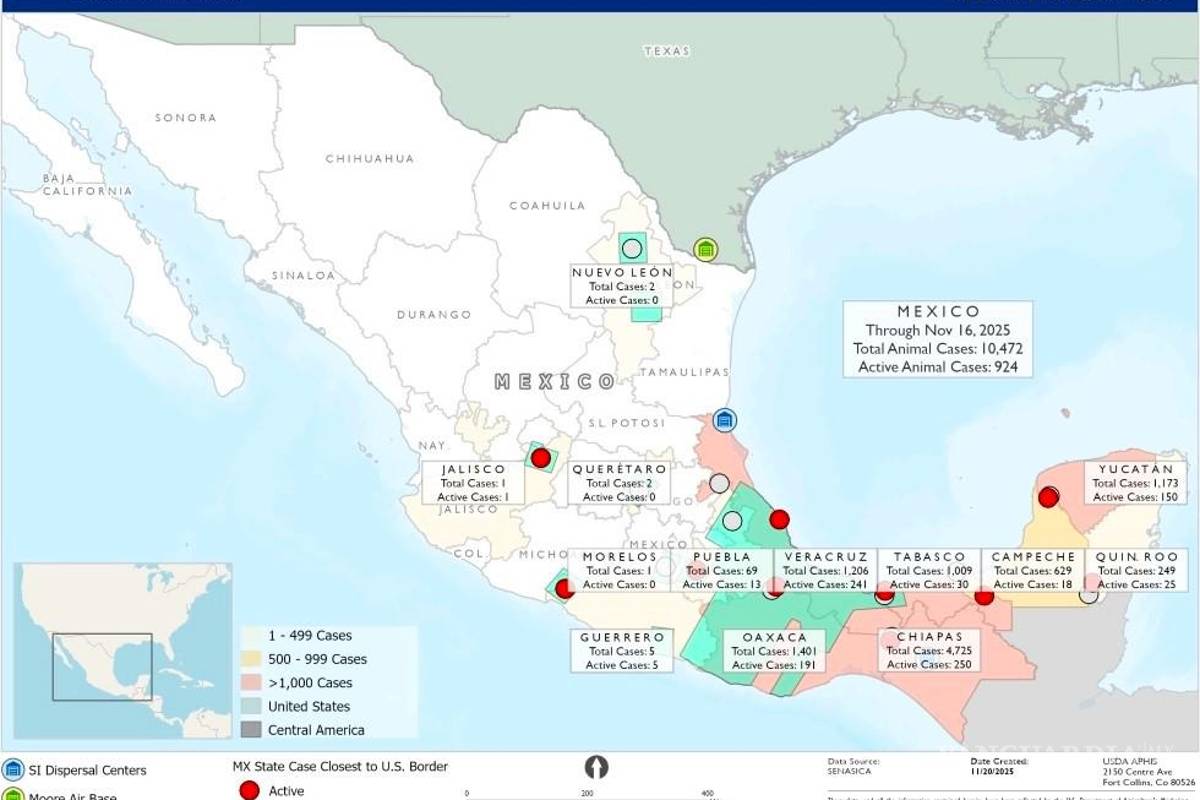Click the Chiapas total cases info box
This screenshot has height=800, width=1200.
tap(929, 648)
